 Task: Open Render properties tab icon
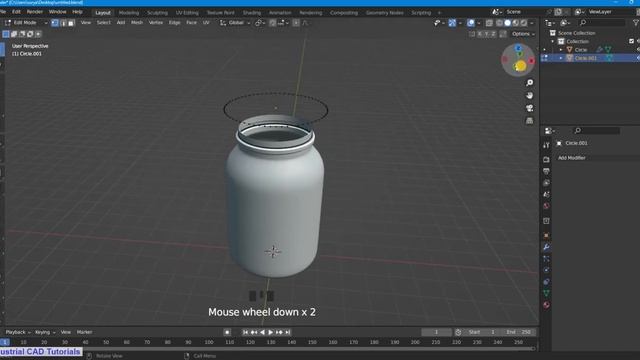(x=546, y=160)
